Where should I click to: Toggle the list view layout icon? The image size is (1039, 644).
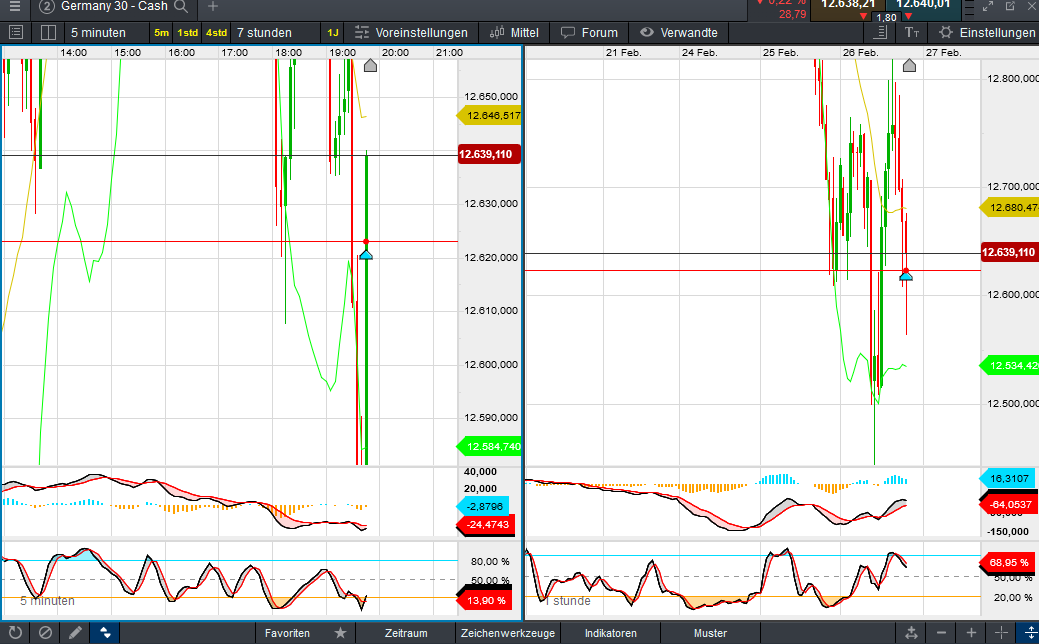[x=16, y=32]
